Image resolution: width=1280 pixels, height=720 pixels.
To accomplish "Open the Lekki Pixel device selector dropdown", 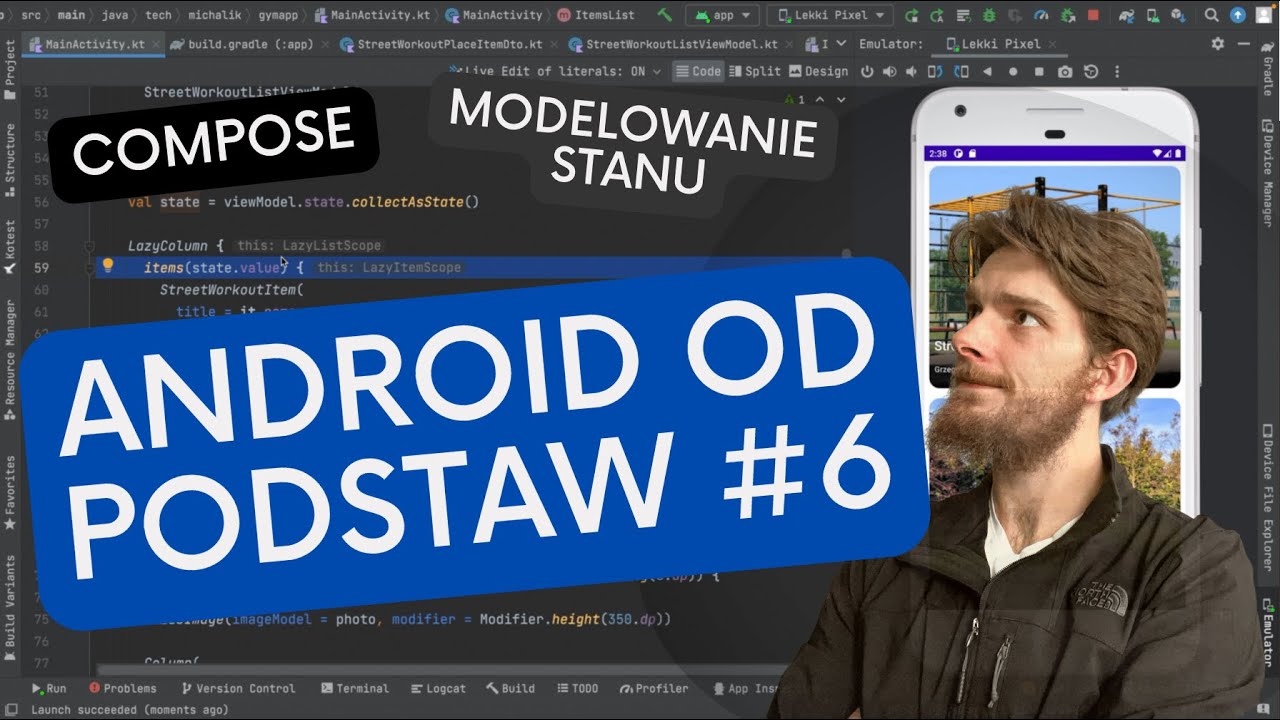I will point(830,15).
